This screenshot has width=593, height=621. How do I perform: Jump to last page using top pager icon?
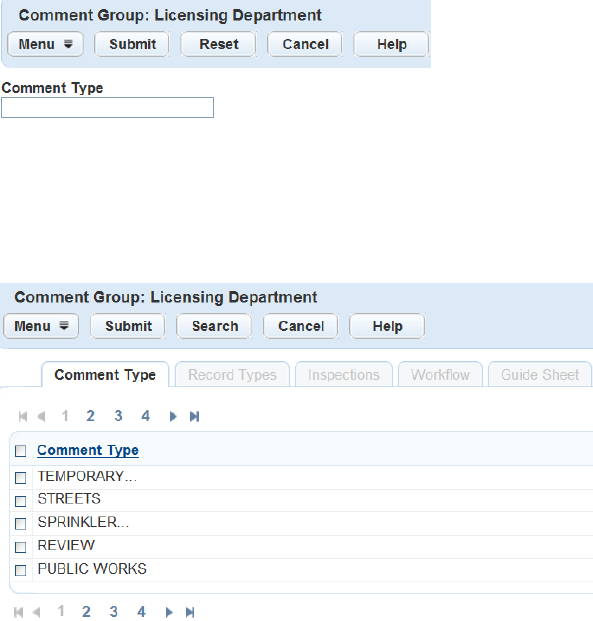194,416
